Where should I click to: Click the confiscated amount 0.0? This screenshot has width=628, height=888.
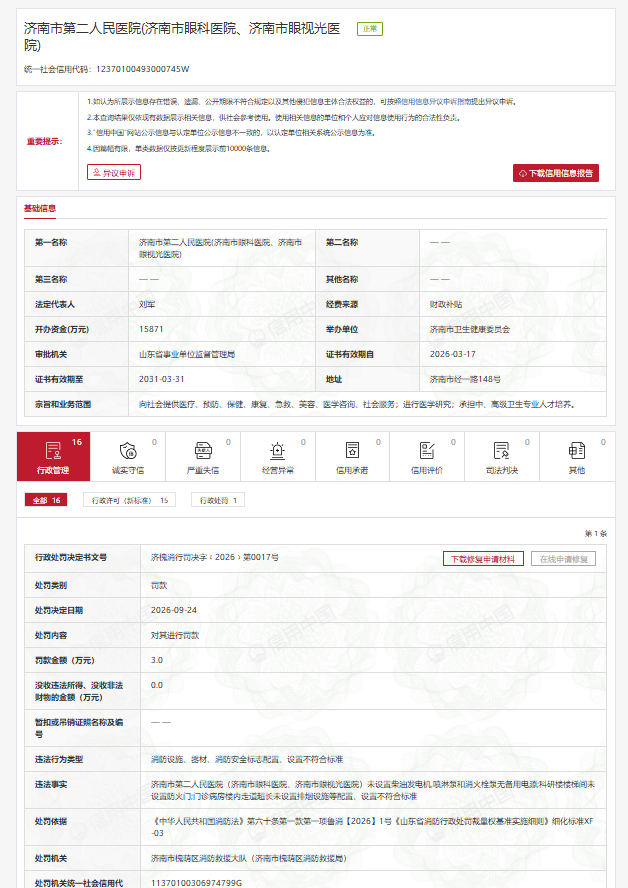click(157, 685)
